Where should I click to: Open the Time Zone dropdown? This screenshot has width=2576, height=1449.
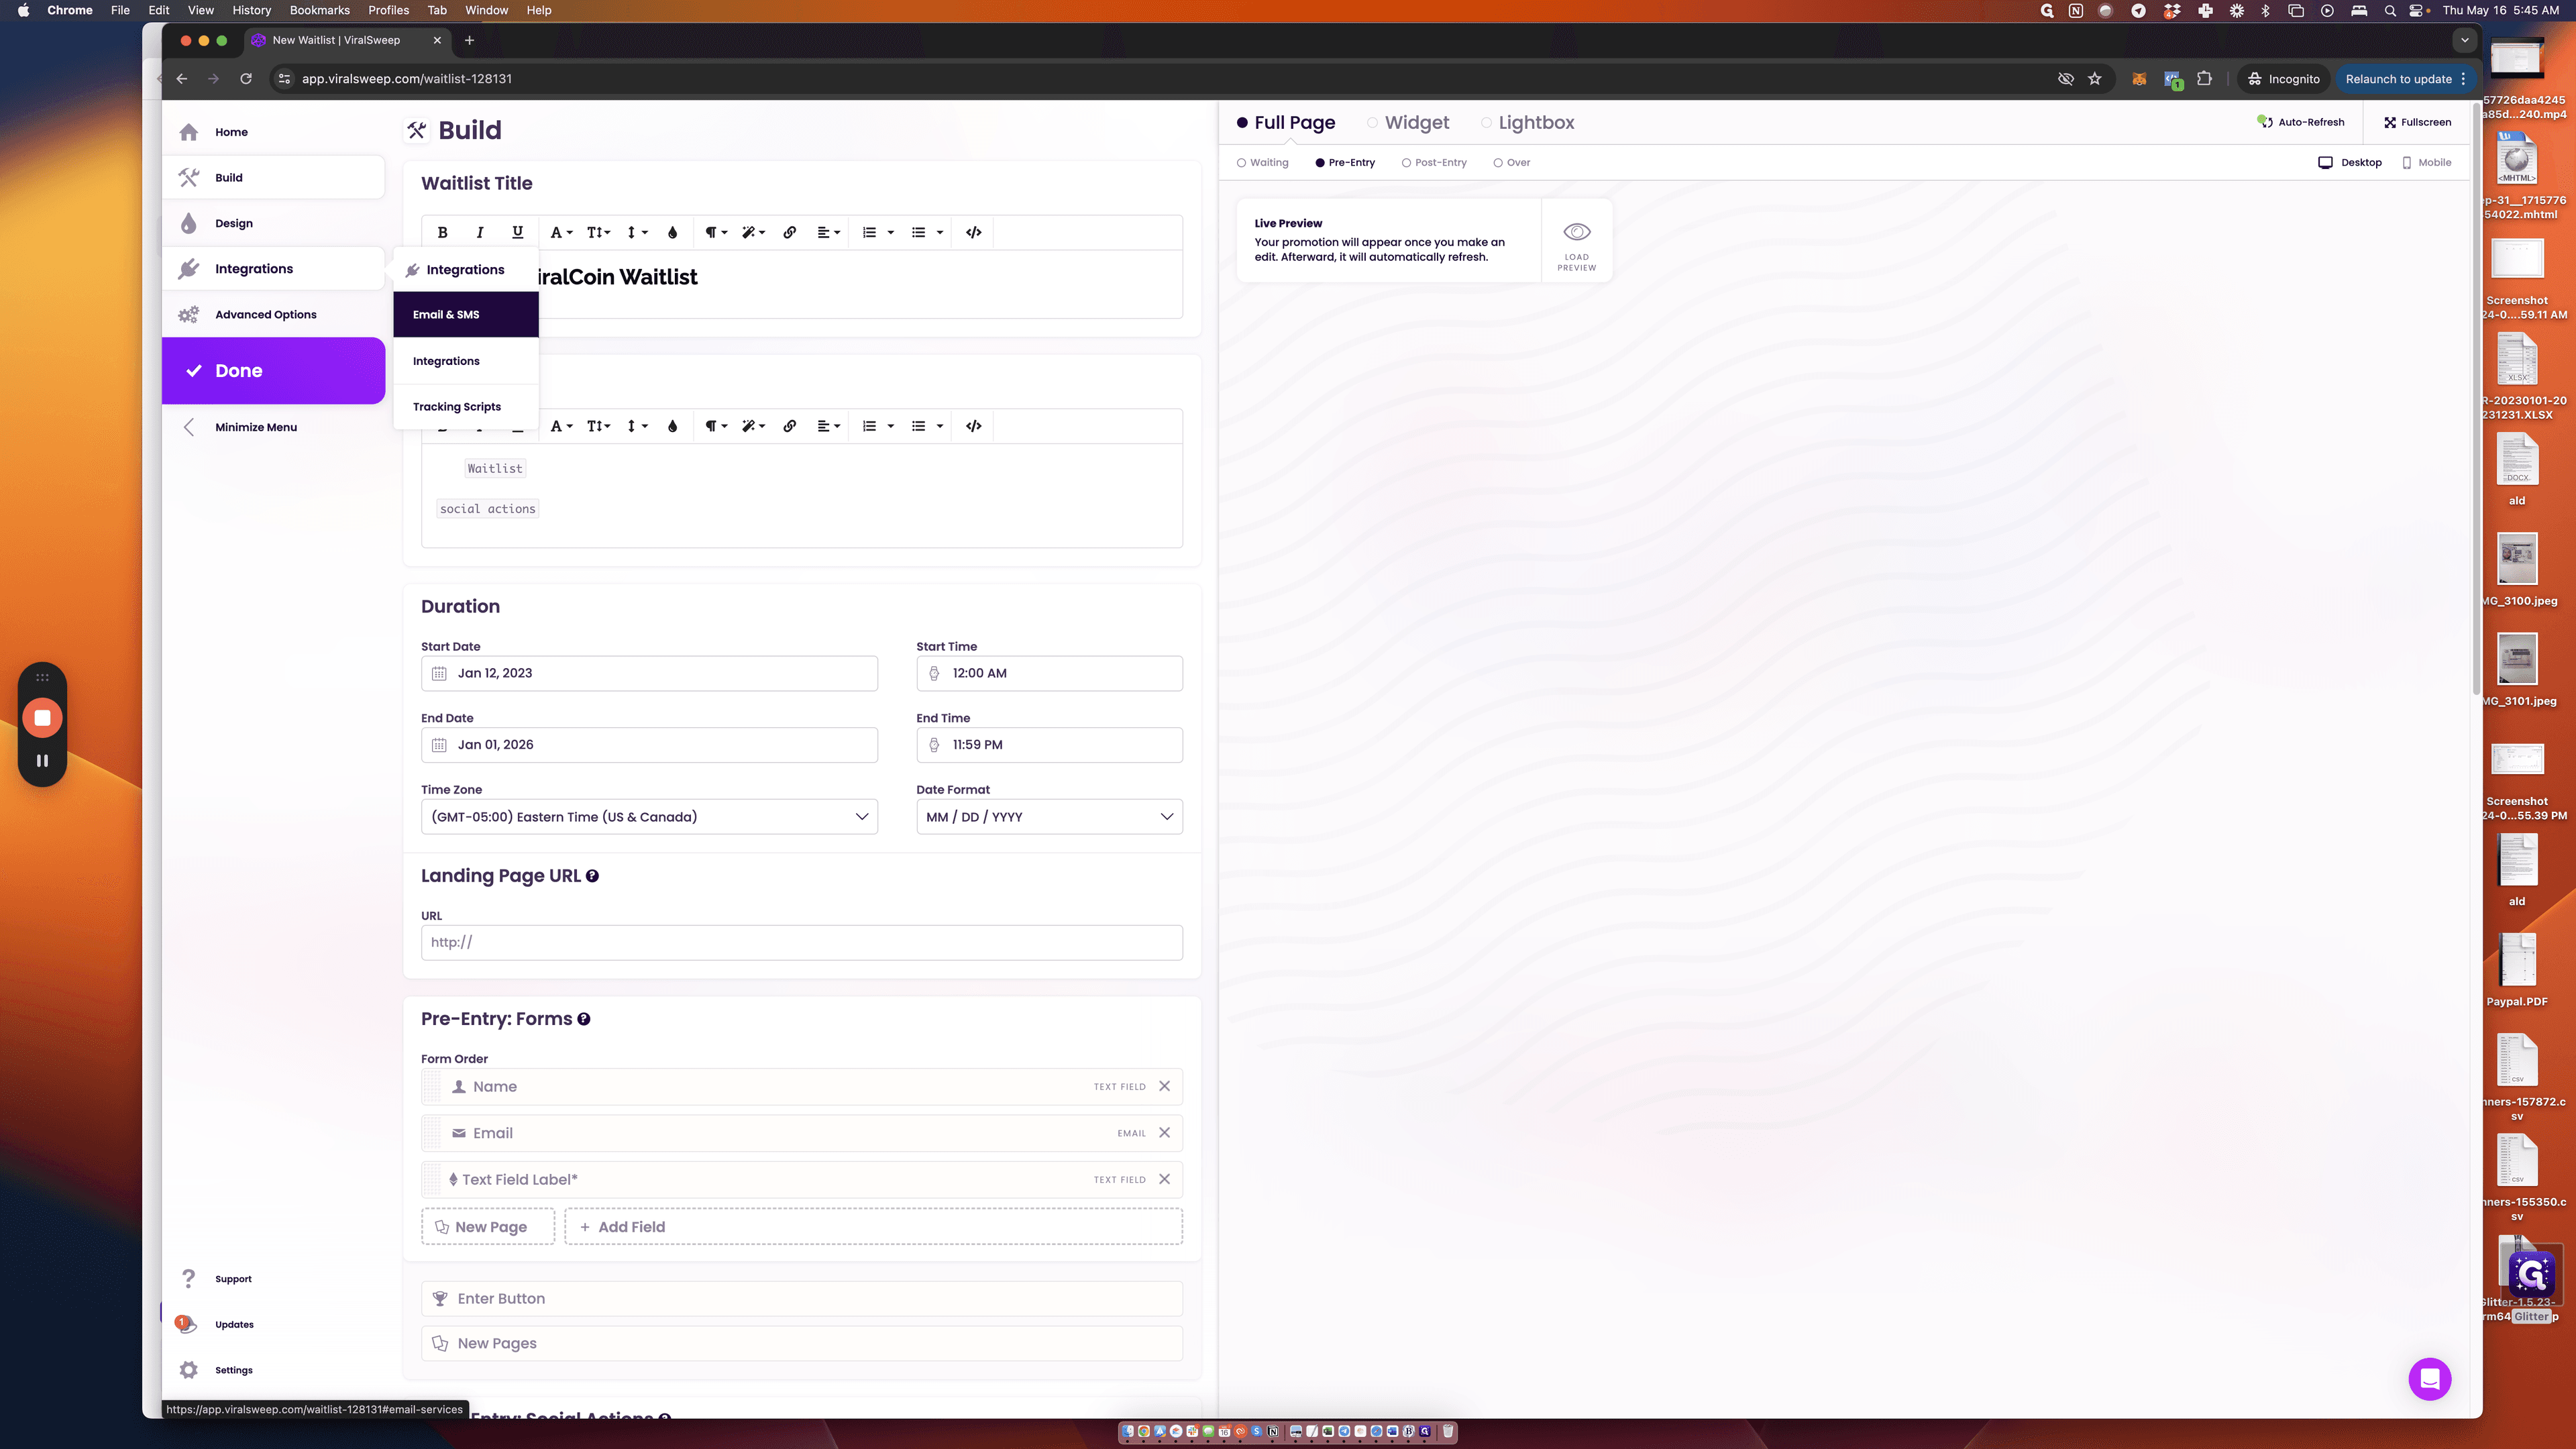point(649,817)
